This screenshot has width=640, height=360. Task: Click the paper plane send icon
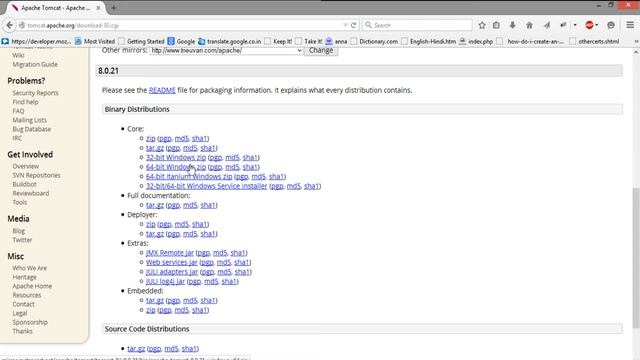click(x=547, y=25)
